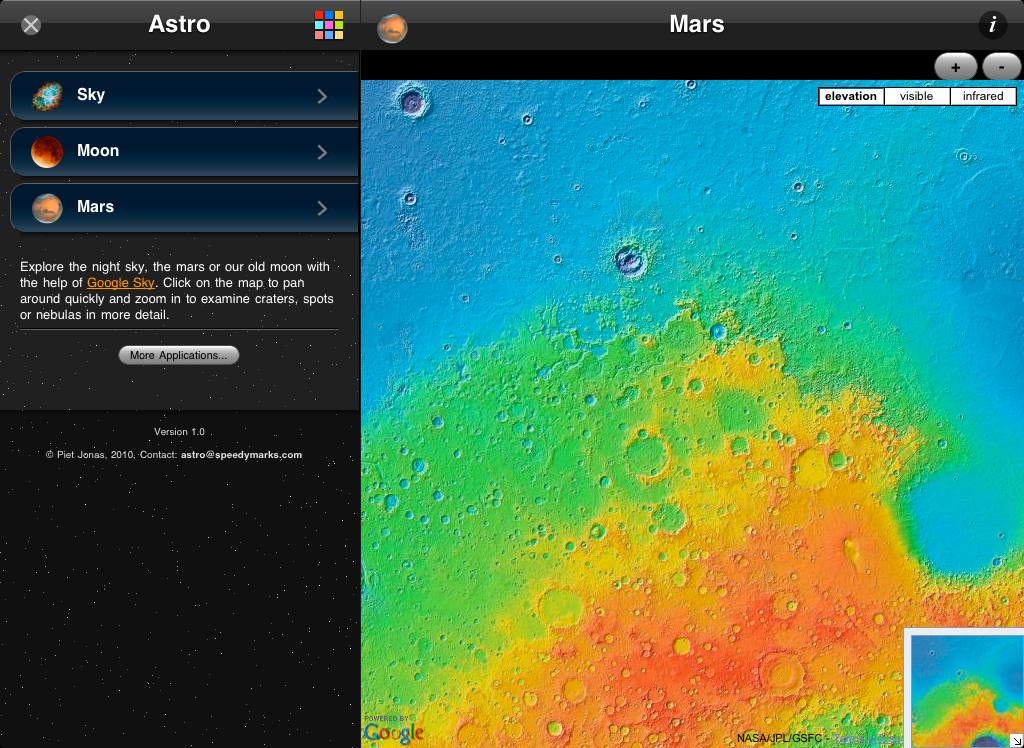Switch to the visible map layer

point(916,96)
